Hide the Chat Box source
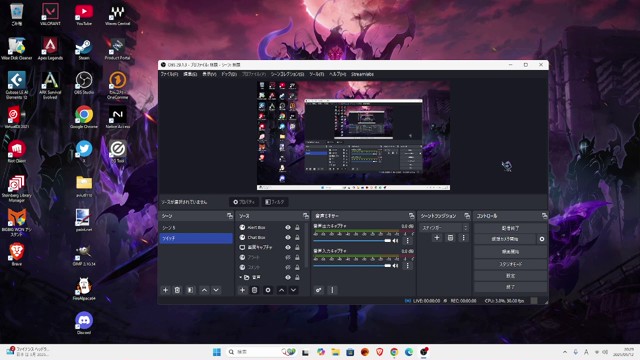This screenshot has height=360, width=640. coord(288,237)
